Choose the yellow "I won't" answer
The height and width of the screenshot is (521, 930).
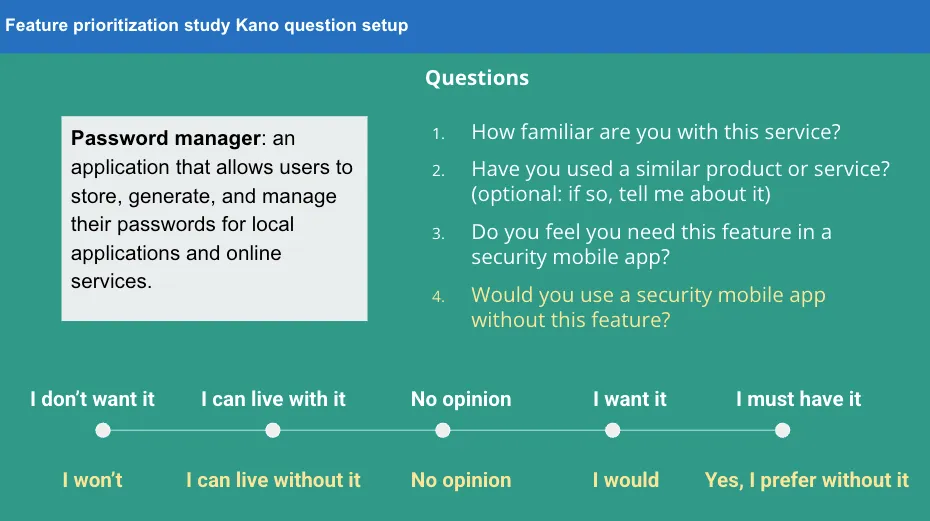coord(92,480)
